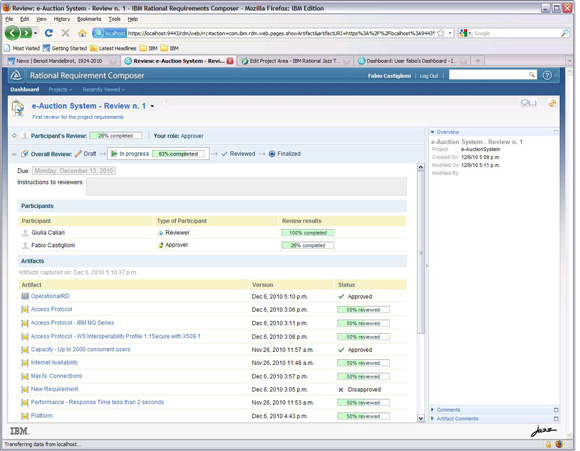Viewport: 580px width, 451px height.
Task: Click the Composer header search field
Action: 489,75
